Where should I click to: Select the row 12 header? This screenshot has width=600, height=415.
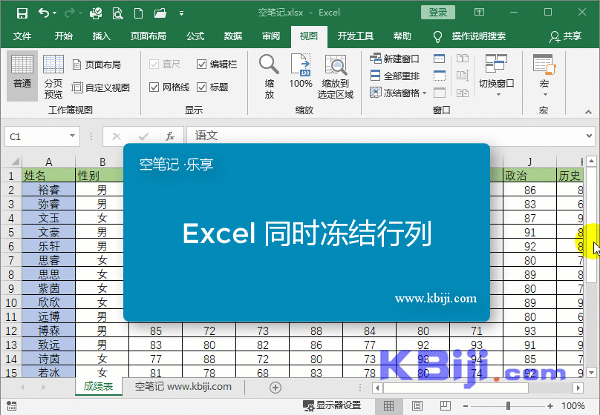[x=11, y=331]
